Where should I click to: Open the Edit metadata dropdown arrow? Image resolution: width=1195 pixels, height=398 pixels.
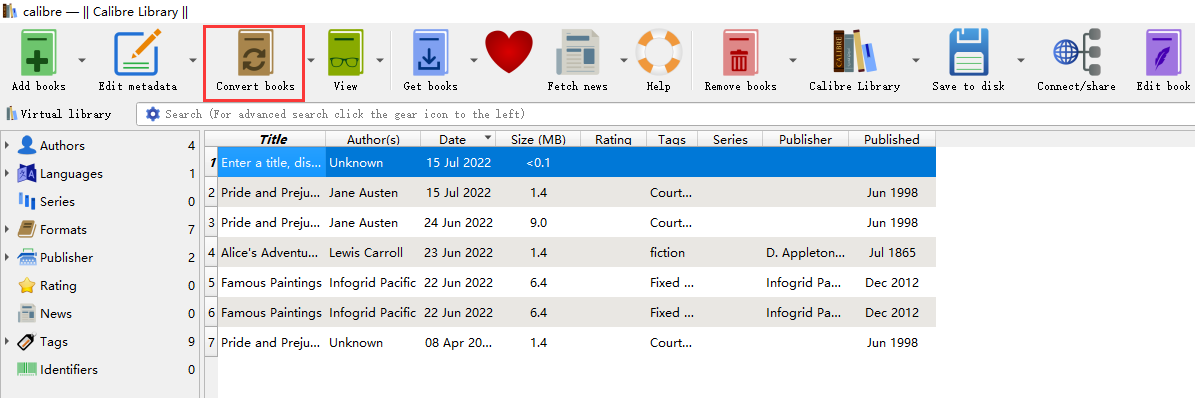click(x=193, y=59)
